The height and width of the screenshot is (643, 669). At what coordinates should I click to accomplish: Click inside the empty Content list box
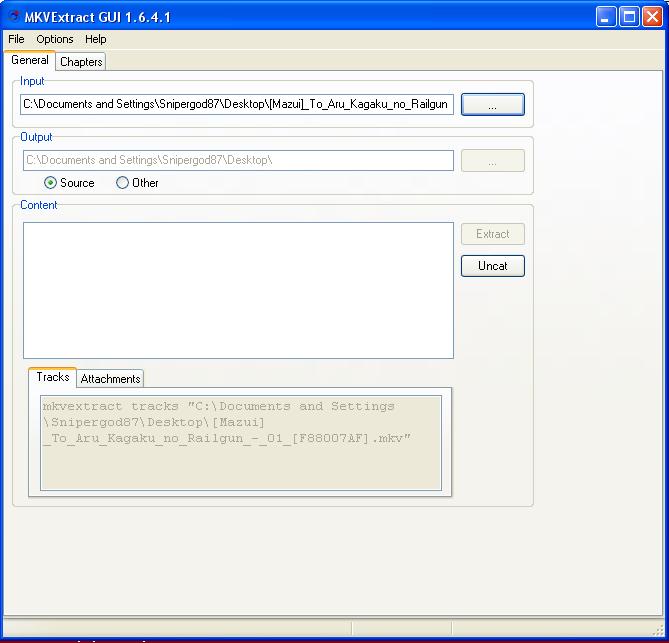(x=238, y=290)
